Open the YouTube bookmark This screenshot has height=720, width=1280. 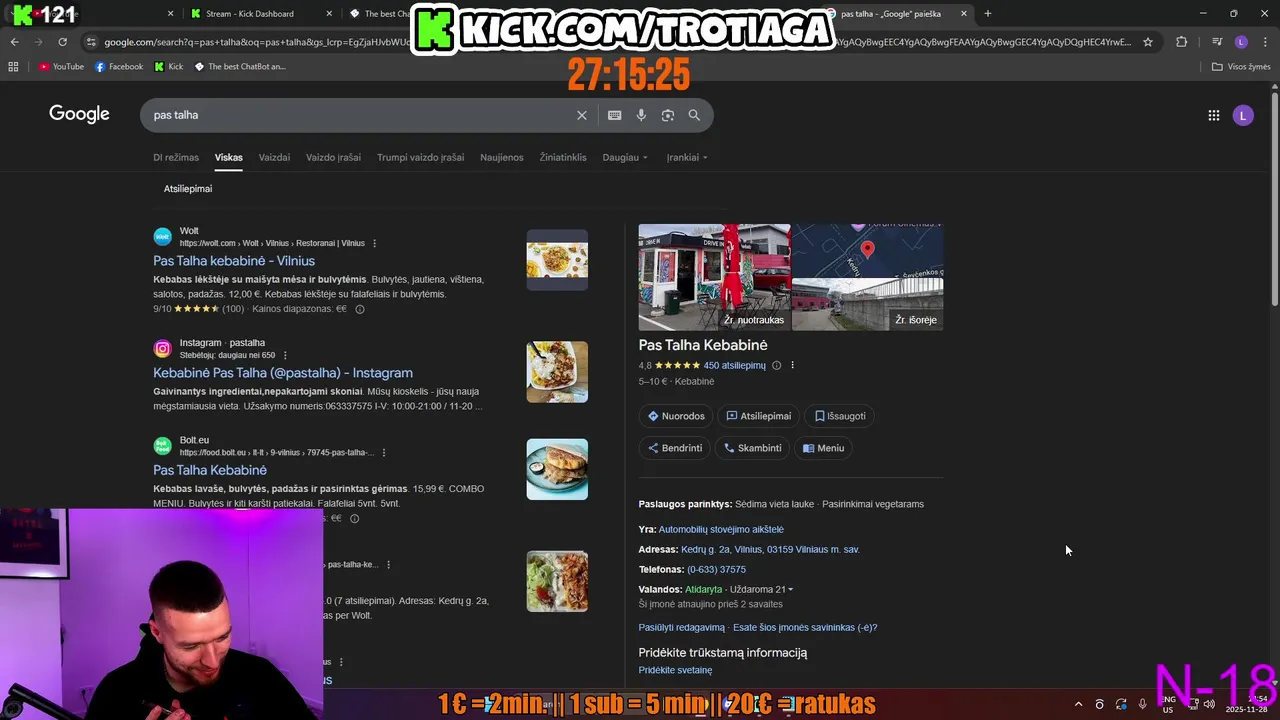(x=61, y=67)
